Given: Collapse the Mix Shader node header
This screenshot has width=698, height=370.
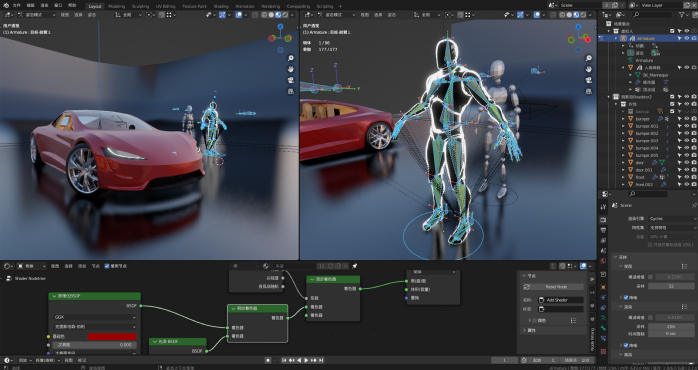Looking at the screenshot, I should [x=312, y=279].
